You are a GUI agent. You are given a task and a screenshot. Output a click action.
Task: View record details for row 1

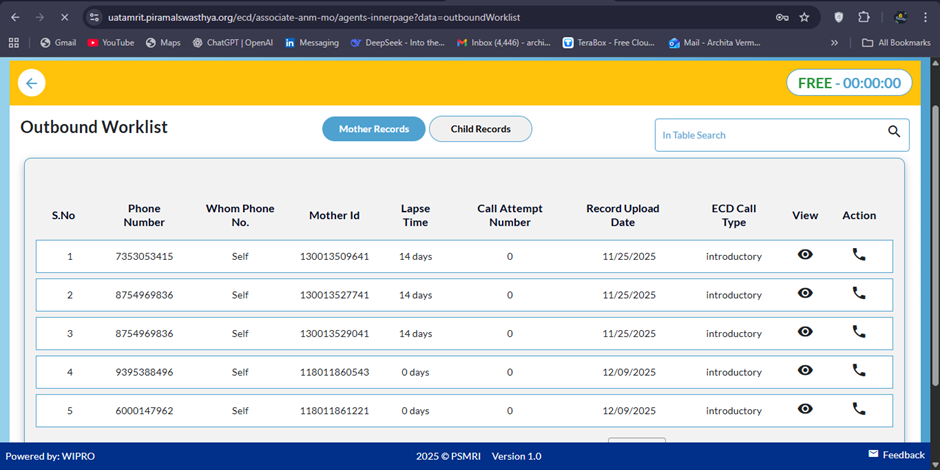(x=805, y=255)
